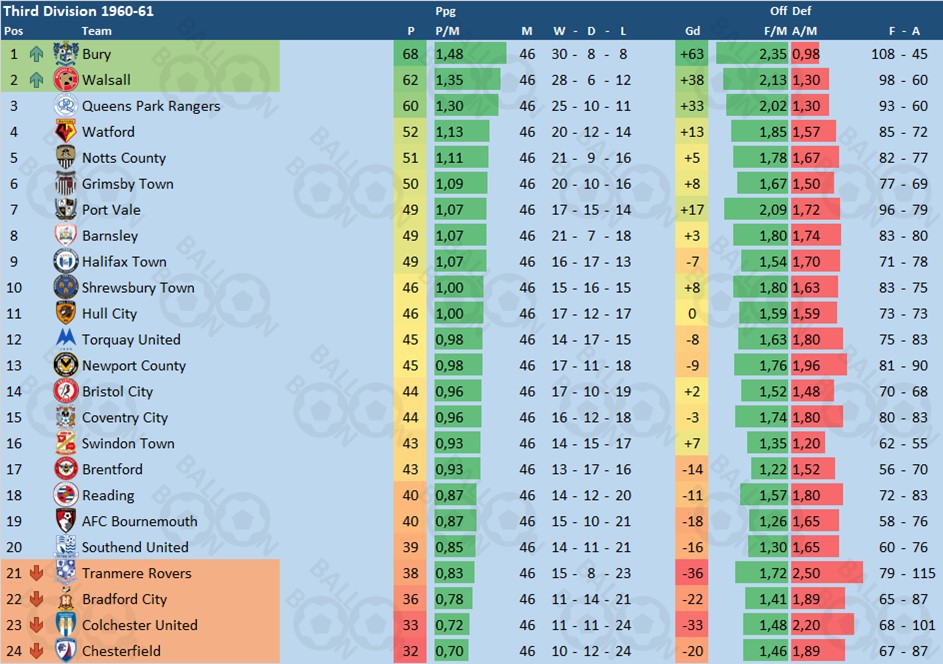Viewport: 943px width, 664px height.
Task: Click the Newport County club badge
Action: tap(66, 365)
